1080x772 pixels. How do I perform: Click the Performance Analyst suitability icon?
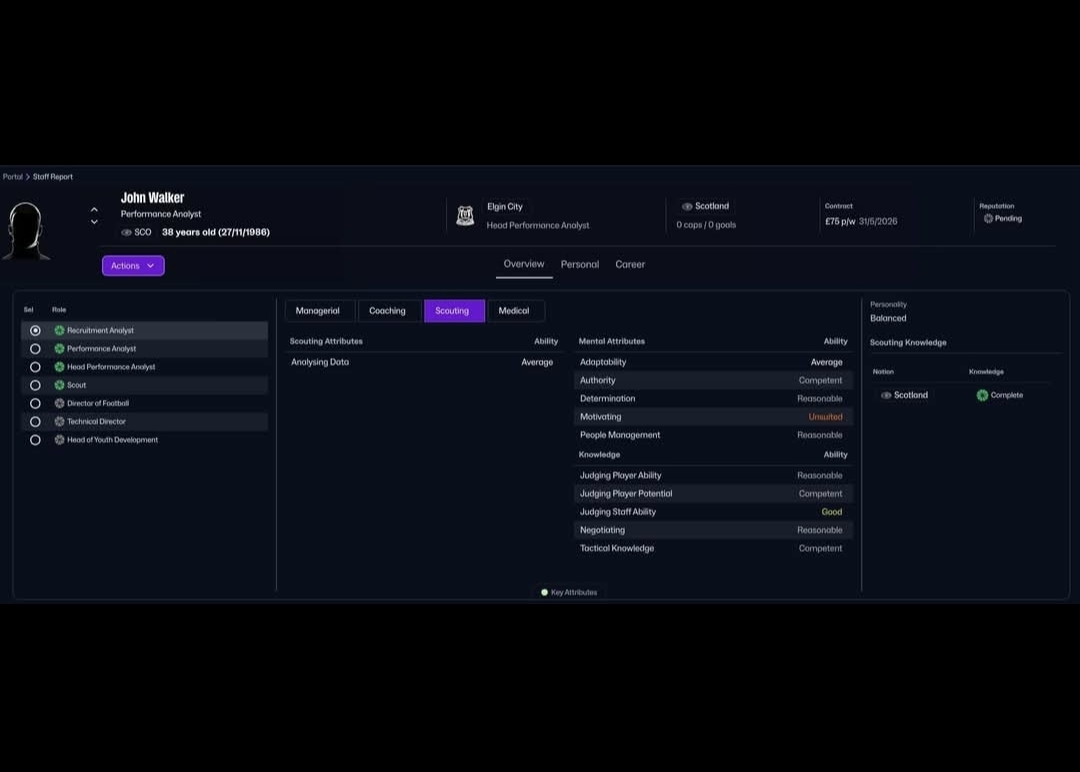point(59,348)
